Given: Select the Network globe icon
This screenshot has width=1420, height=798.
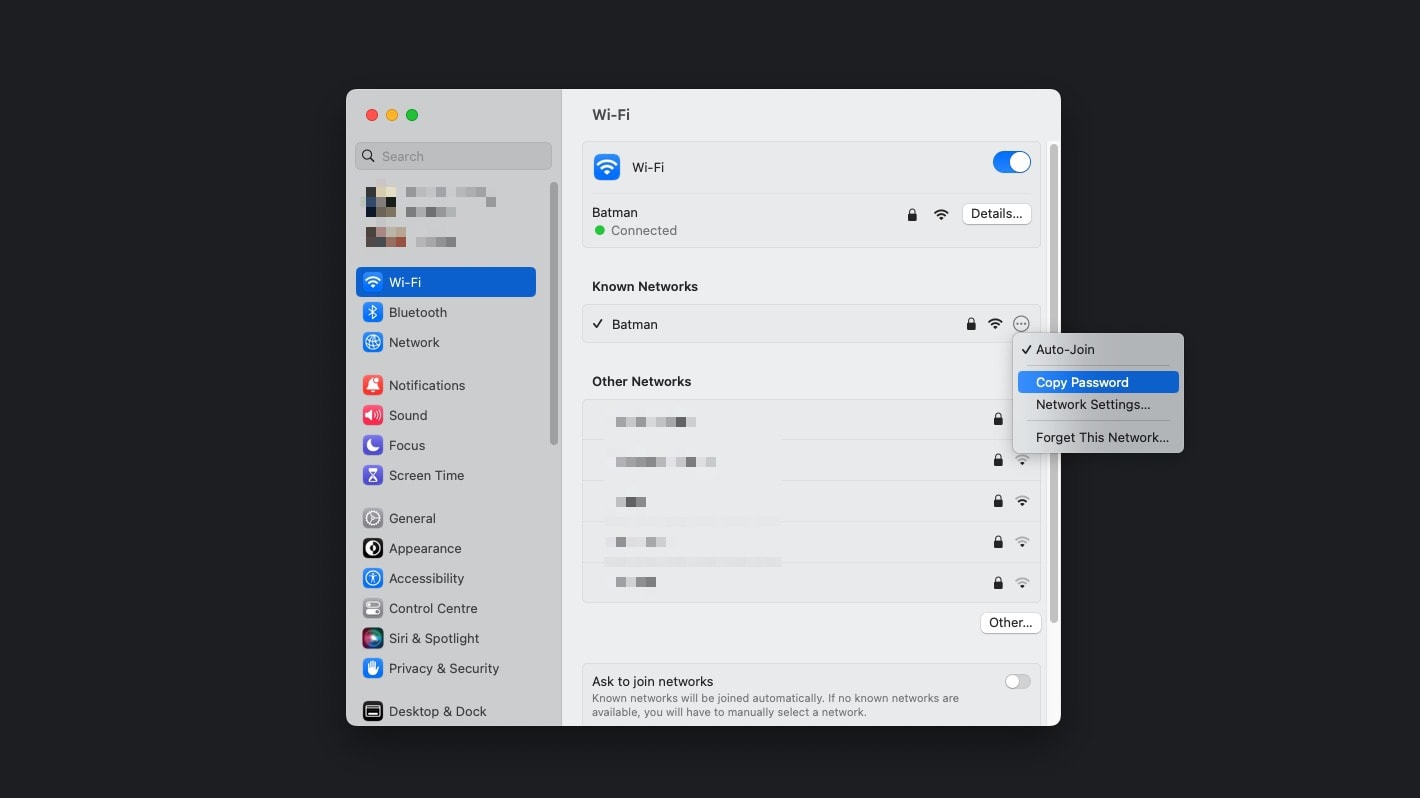Looking at the screenshot, I should tap(372, 342).
